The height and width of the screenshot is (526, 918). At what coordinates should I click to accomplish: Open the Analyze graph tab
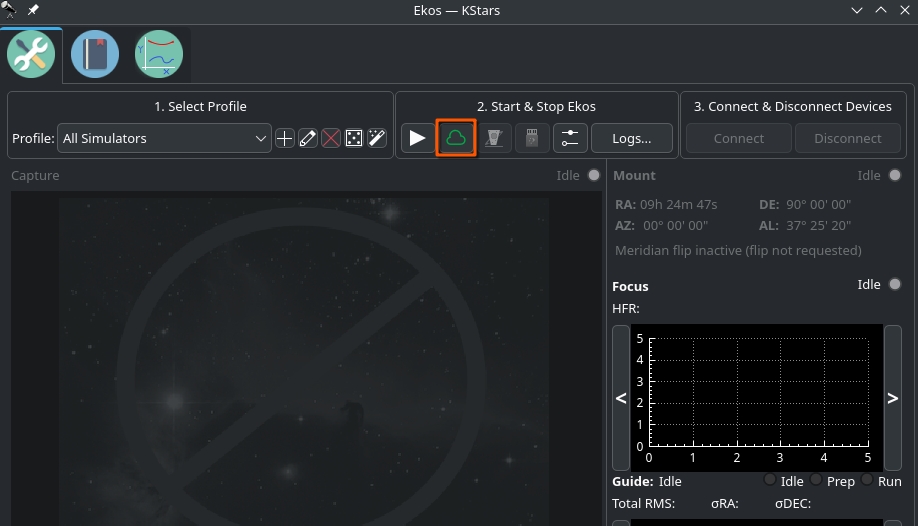click(159, 54)
